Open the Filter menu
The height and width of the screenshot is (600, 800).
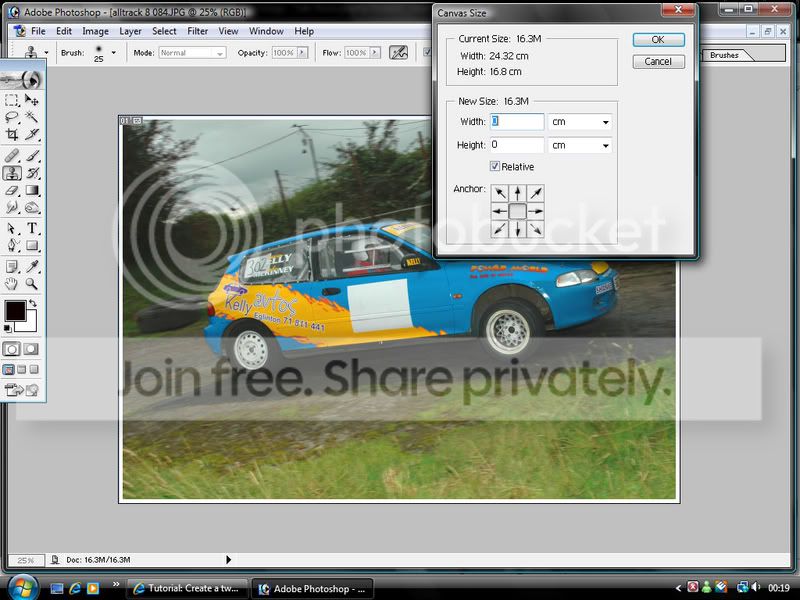tap(200, 31)
